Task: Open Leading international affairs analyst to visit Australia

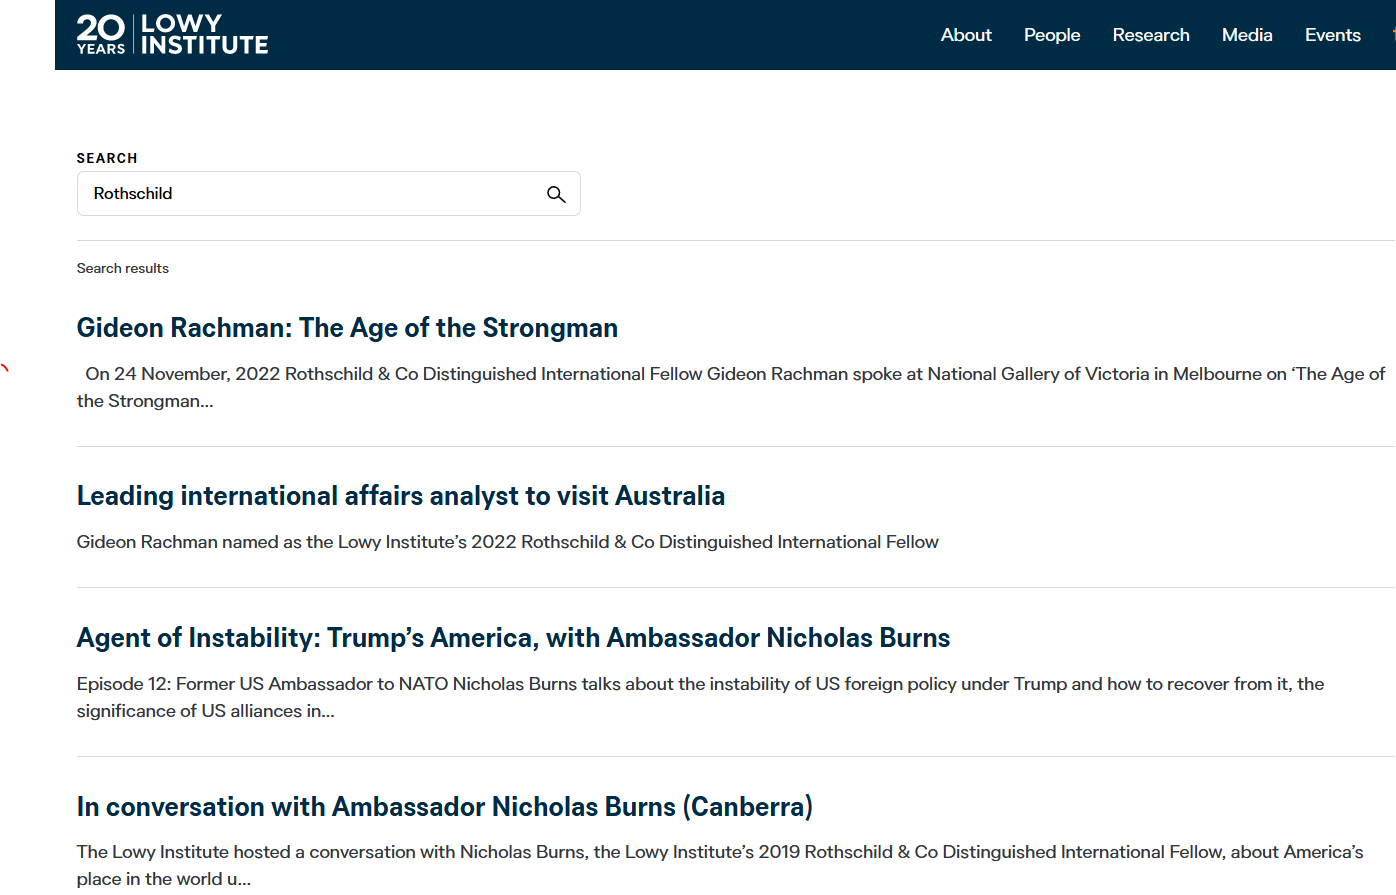Action: 401,496
